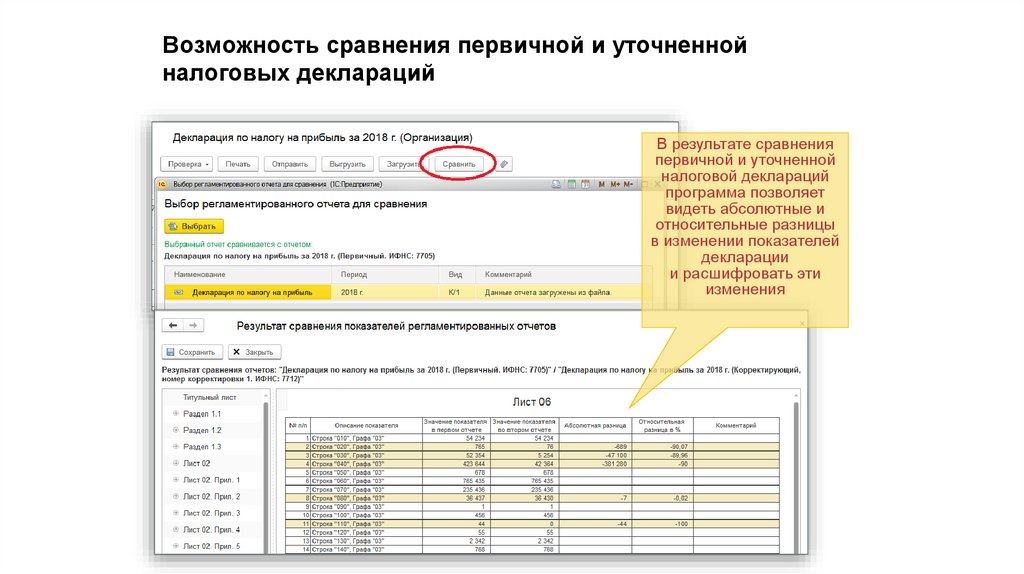Open the calendar icon in title bar
Screen dimensions: 1024x574
point(584,185)
